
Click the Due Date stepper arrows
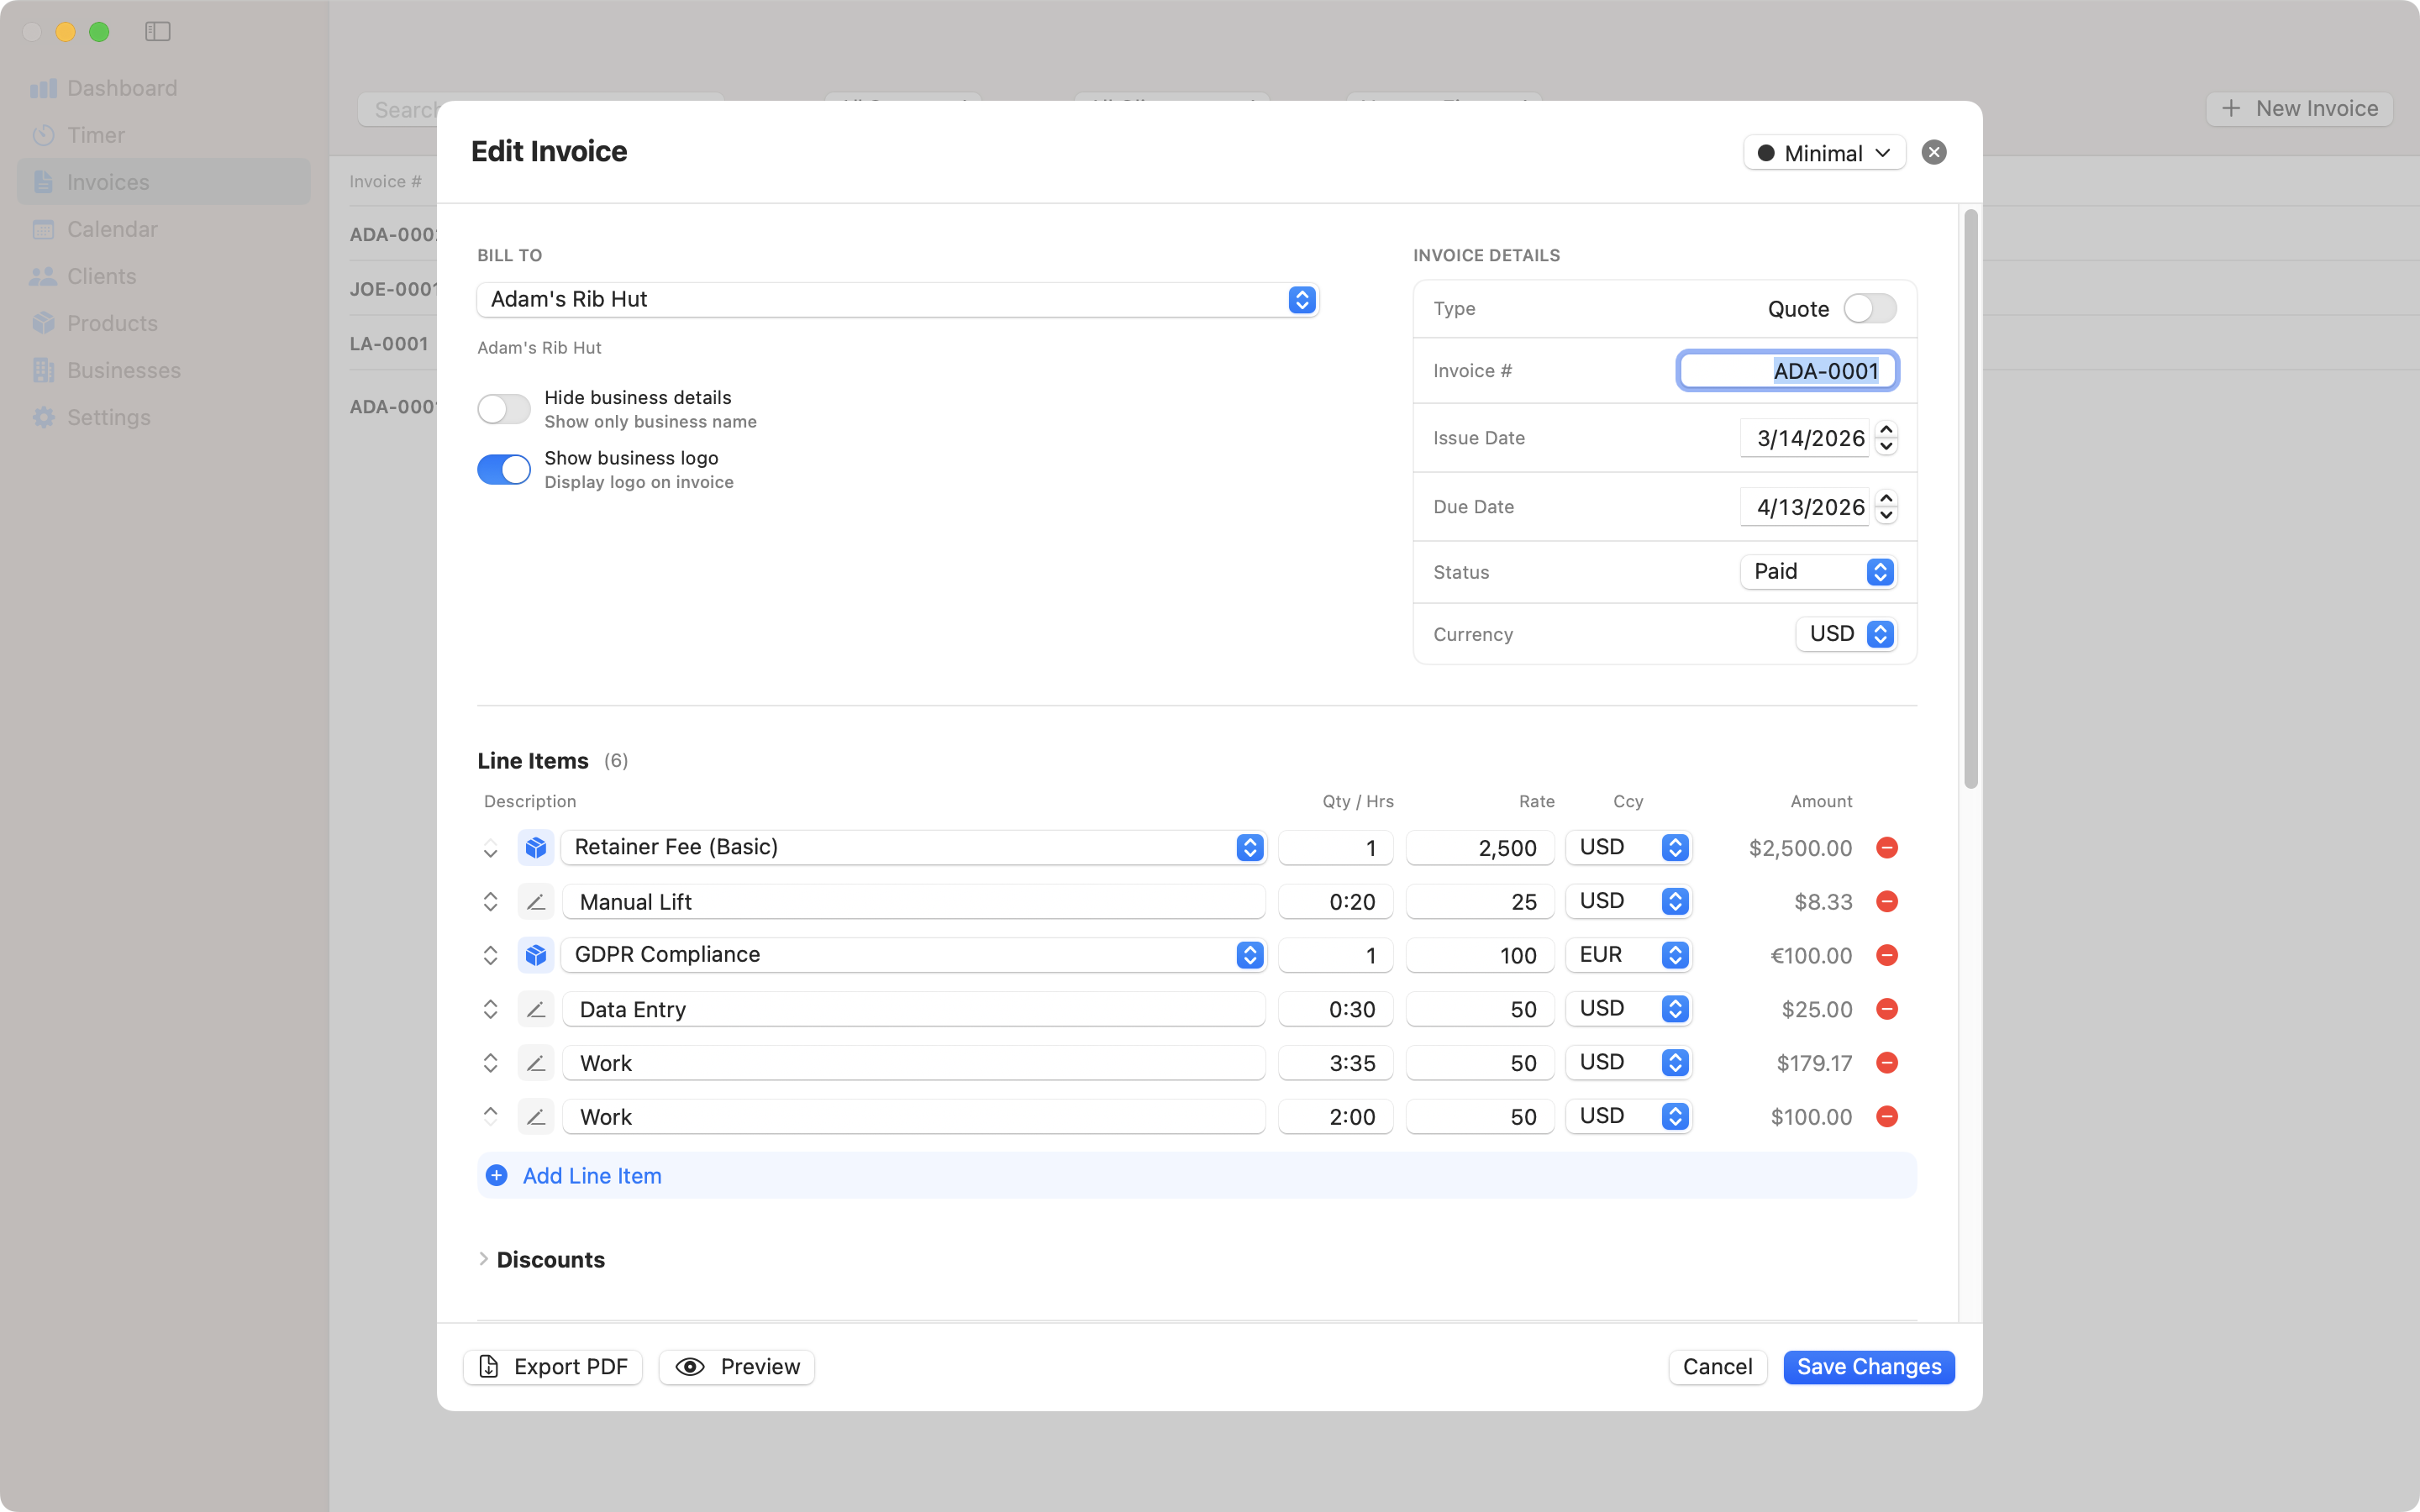coord(1886,507)
